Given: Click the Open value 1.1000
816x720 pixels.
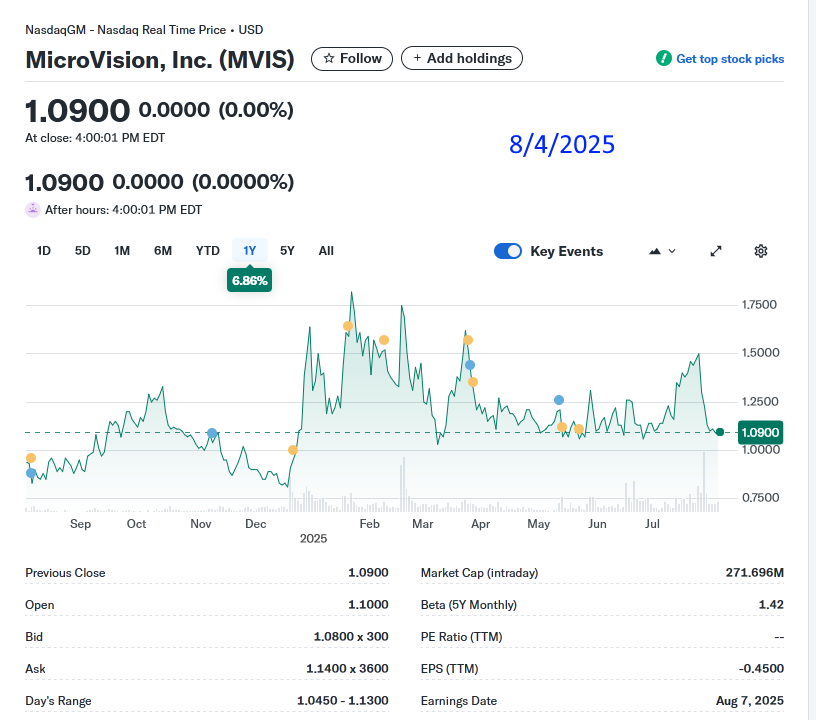Looking at the screenshot, I should (x=368, y=605).
